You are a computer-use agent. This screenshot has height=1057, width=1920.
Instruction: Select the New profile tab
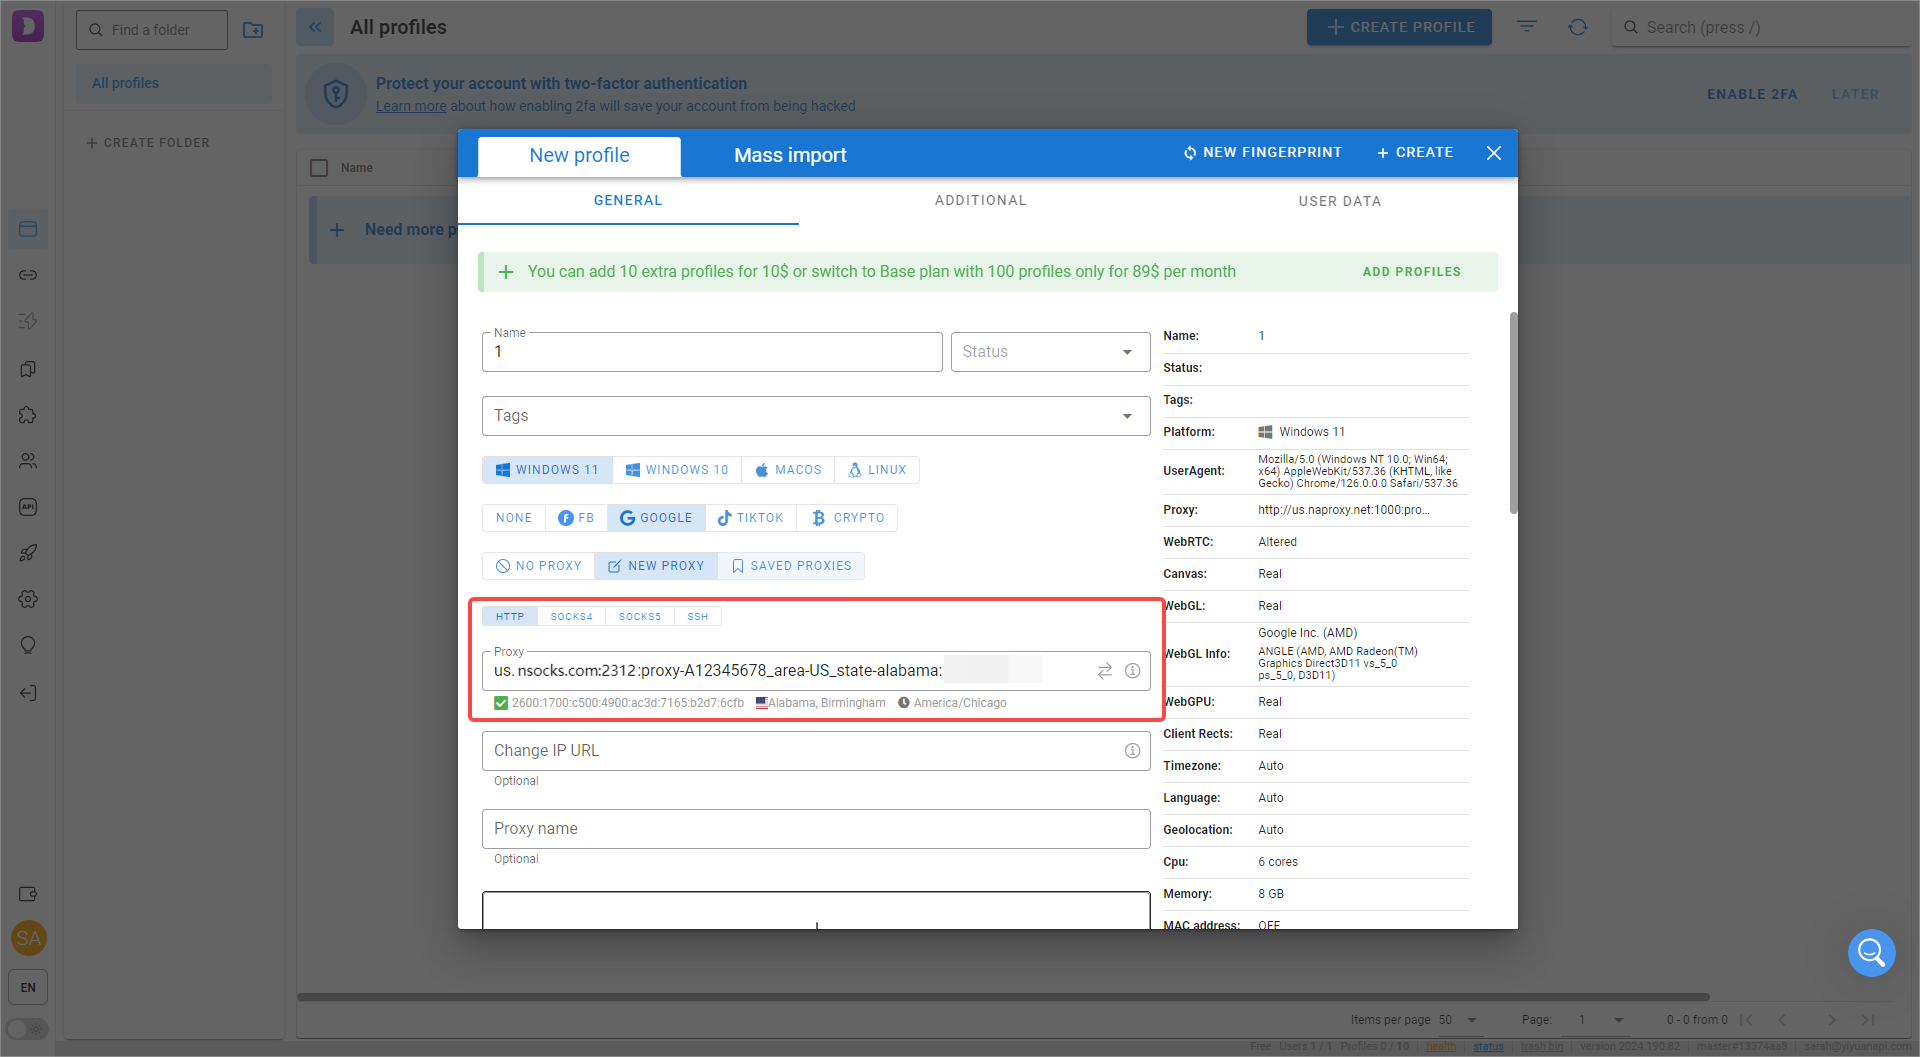[x=580, y=157]
